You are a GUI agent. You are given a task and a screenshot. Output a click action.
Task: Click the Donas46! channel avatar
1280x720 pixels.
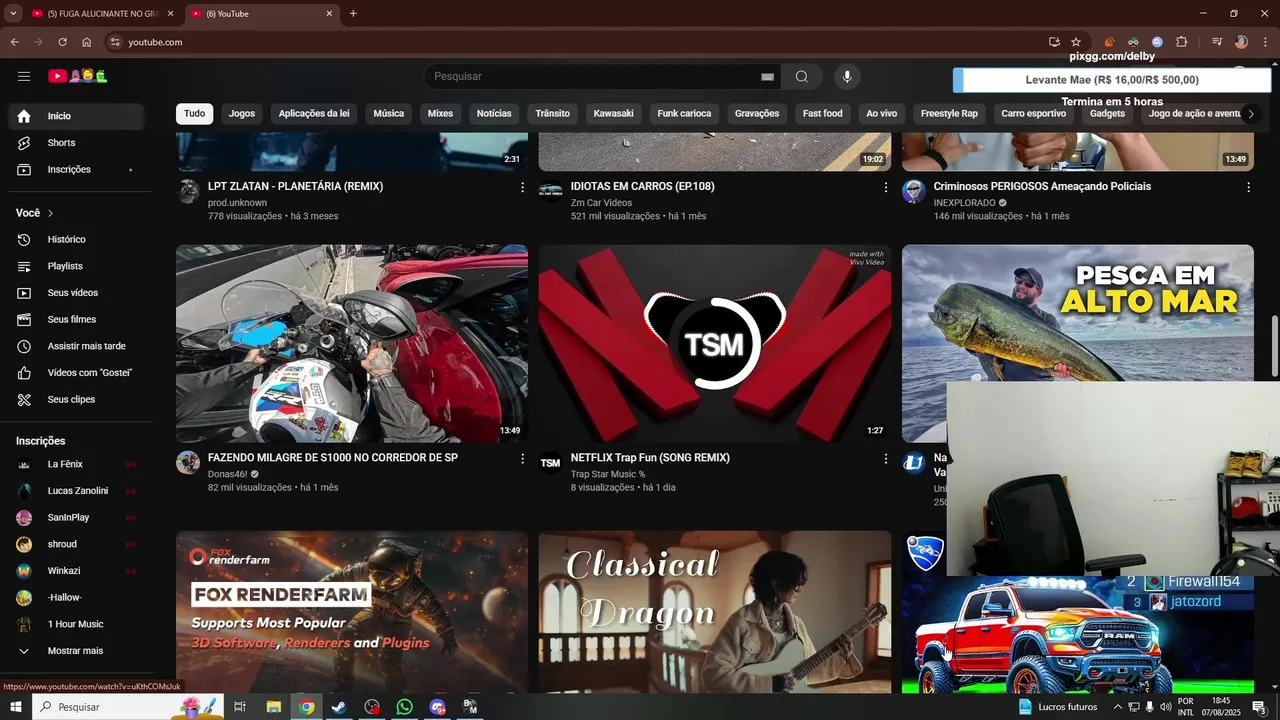click(x=188, y=462)
